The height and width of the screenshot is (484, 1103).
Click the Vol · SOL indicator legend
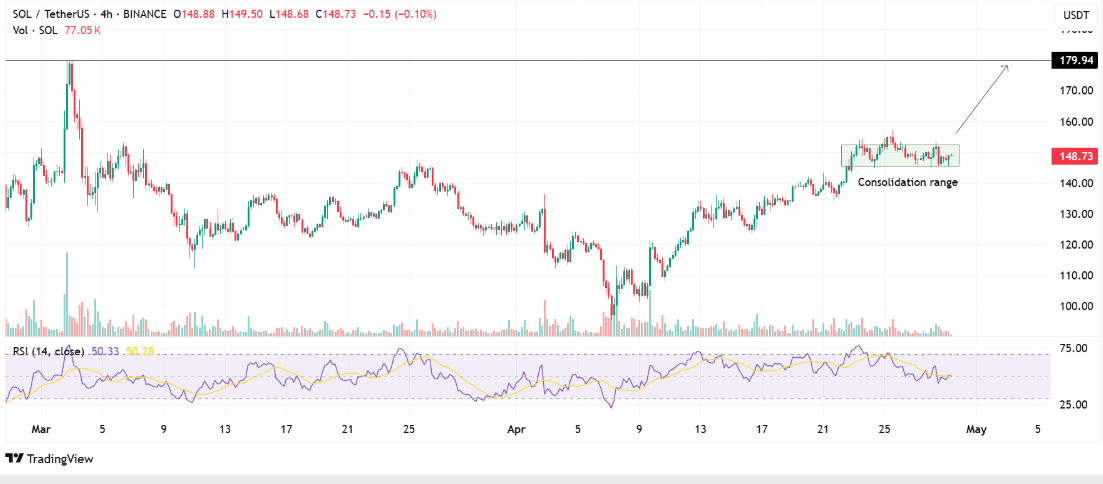(37, 30)
